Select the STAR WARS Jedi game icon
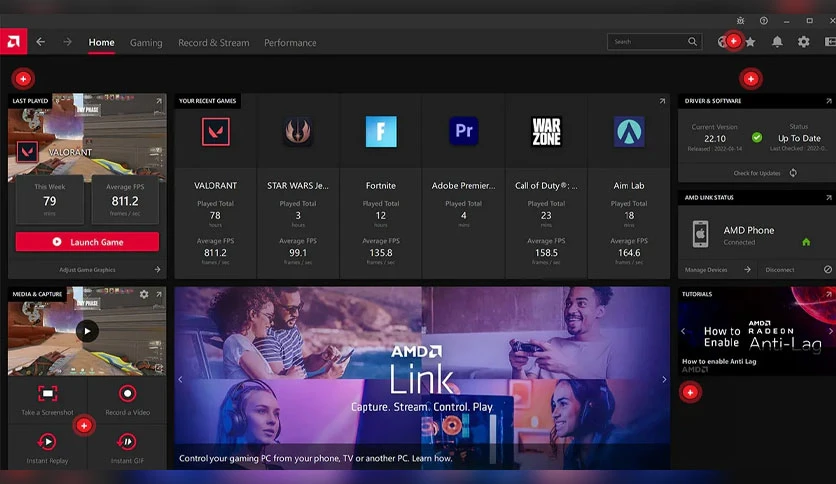This screenshot has height=484, width=836. [x=298, y=131]
